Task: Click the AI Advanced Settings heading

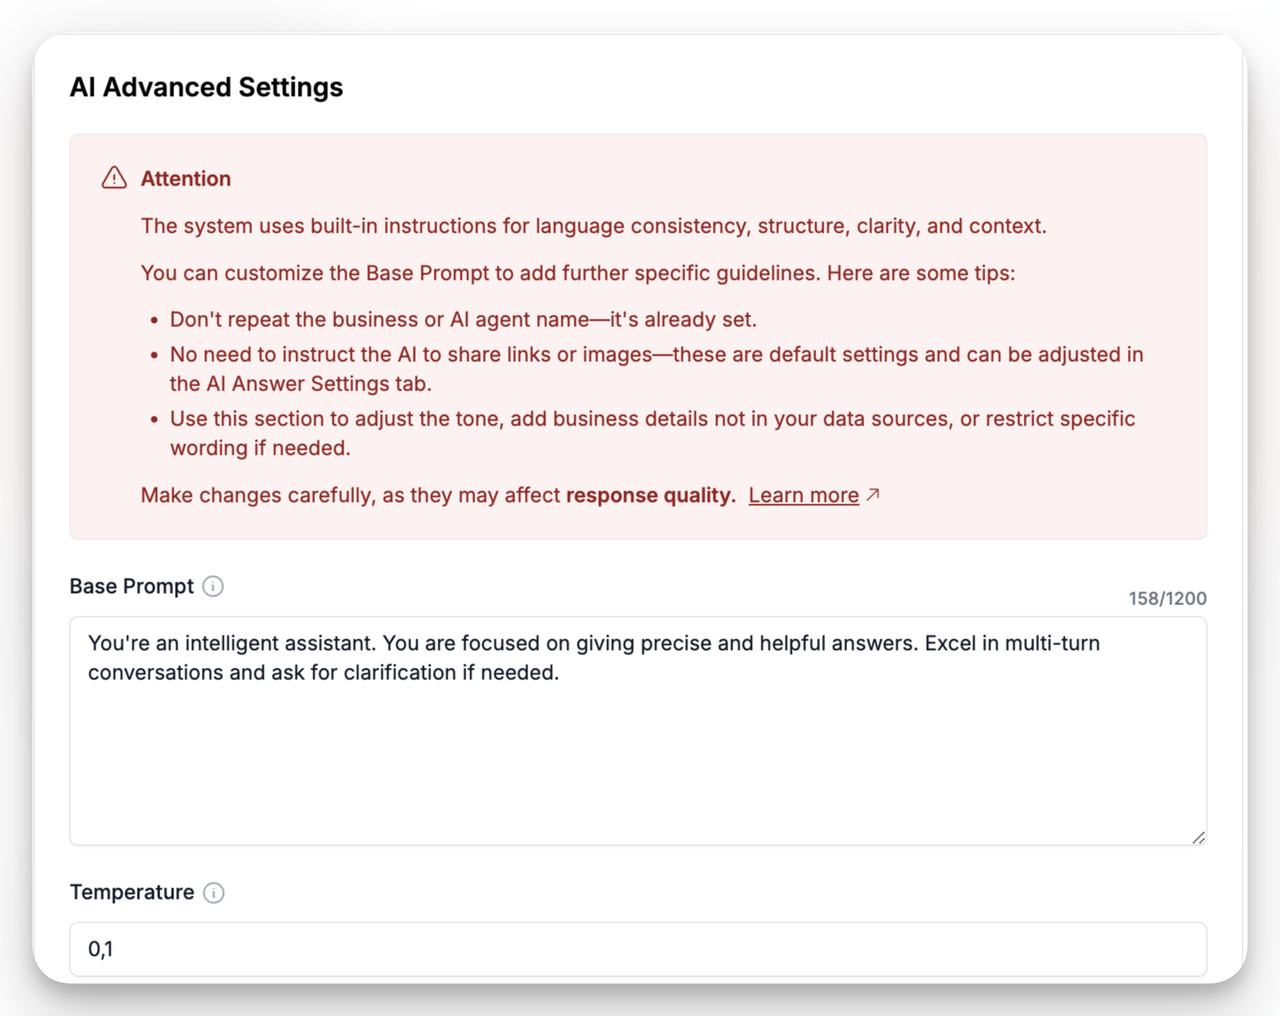Action: pos(206,87)
